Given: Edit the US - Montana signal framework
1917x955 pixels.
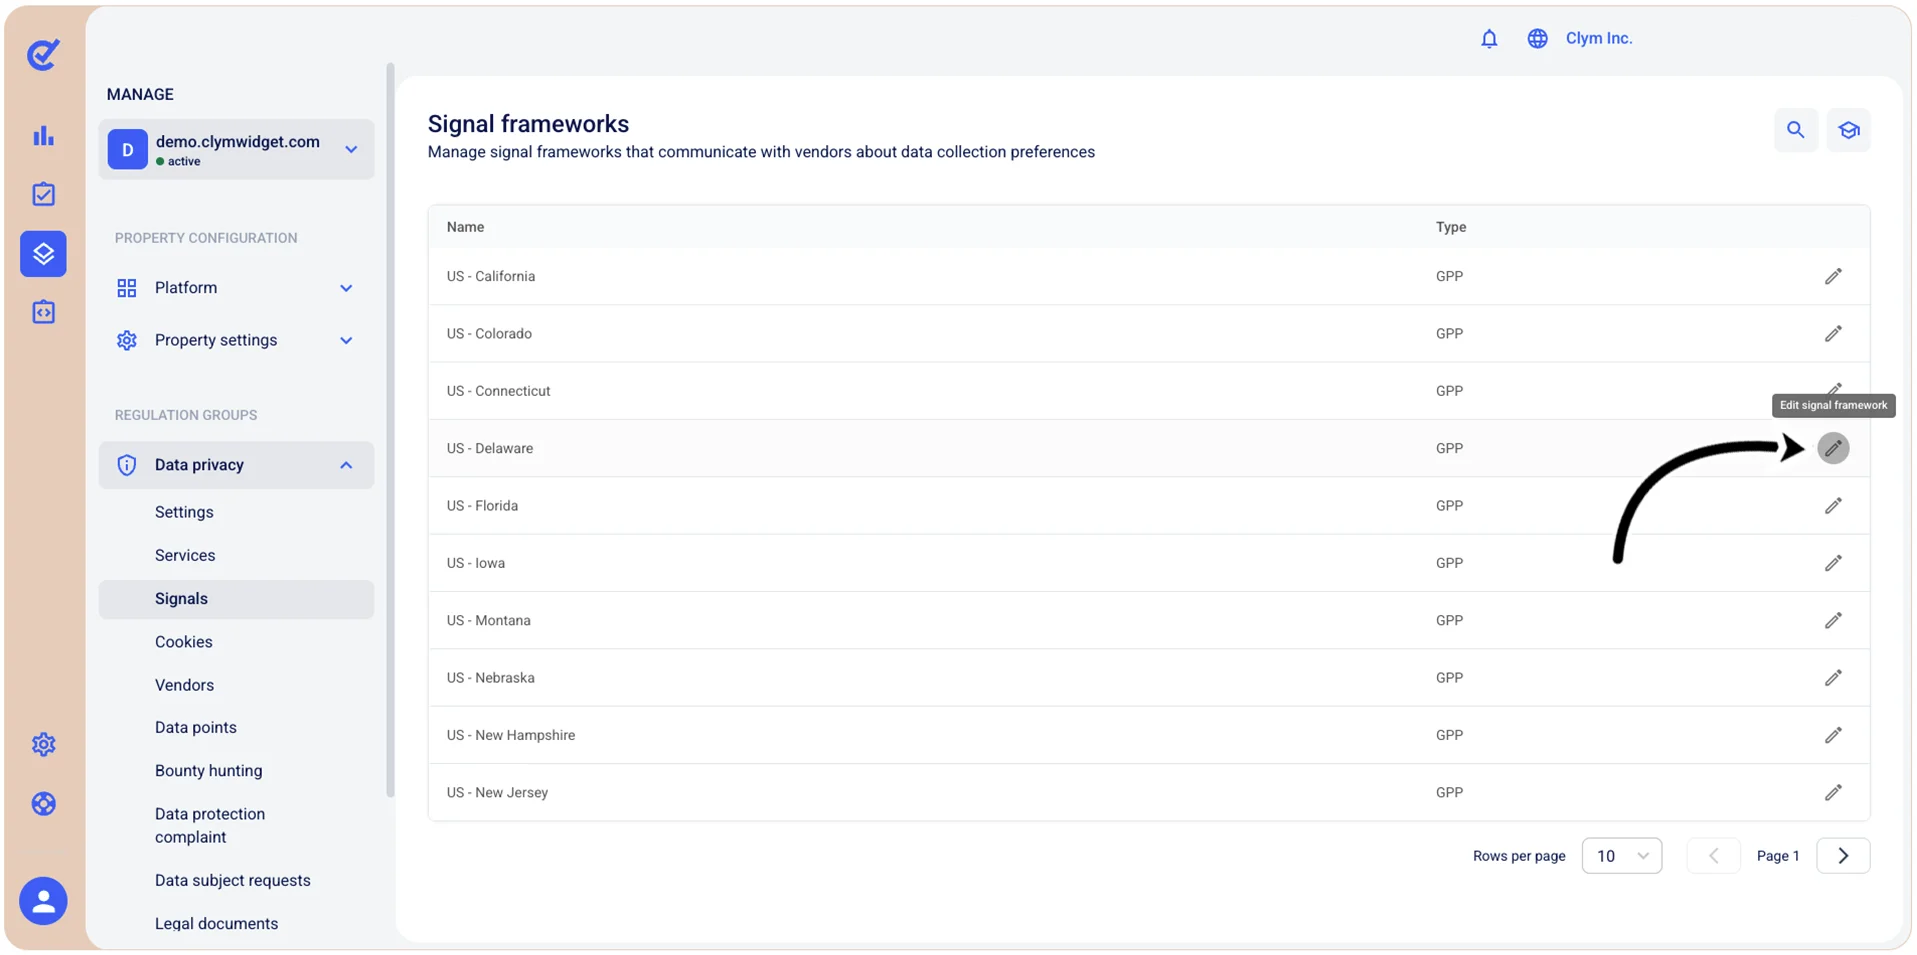Looking at the screenshot, I should pos(1833,620).
